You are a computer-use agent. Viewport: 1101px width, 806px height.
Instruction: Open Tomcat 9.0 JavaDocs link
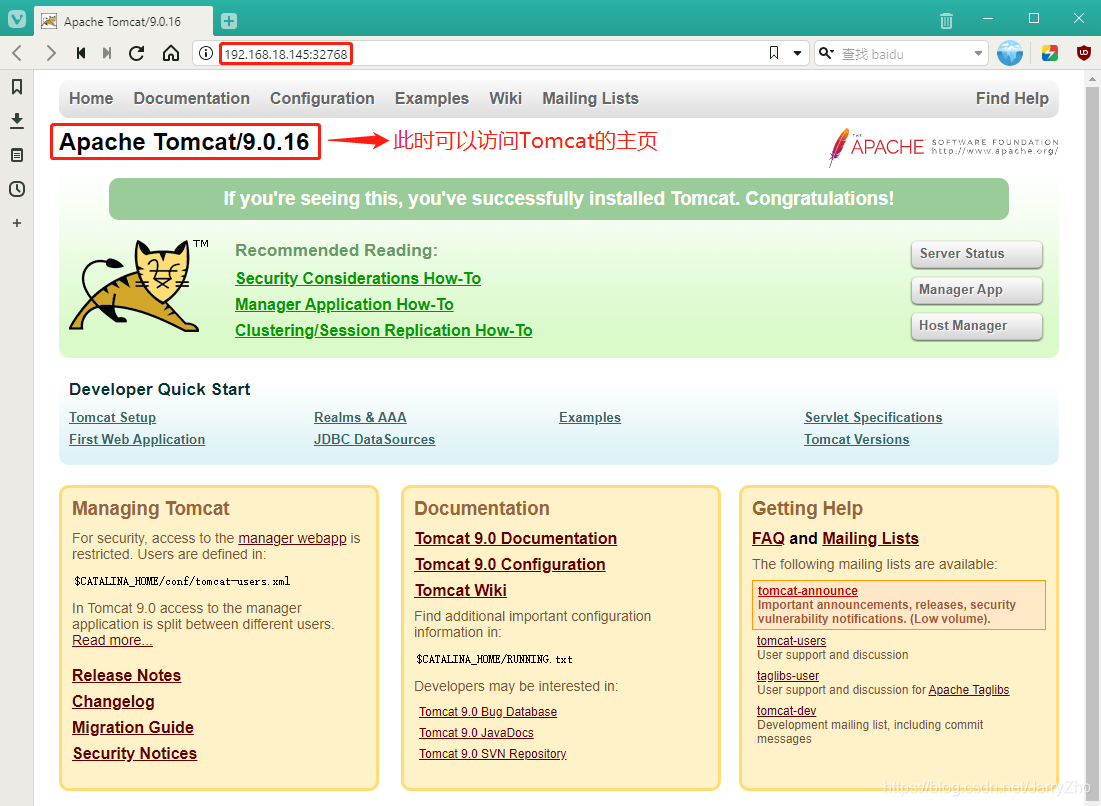point(476,733)
